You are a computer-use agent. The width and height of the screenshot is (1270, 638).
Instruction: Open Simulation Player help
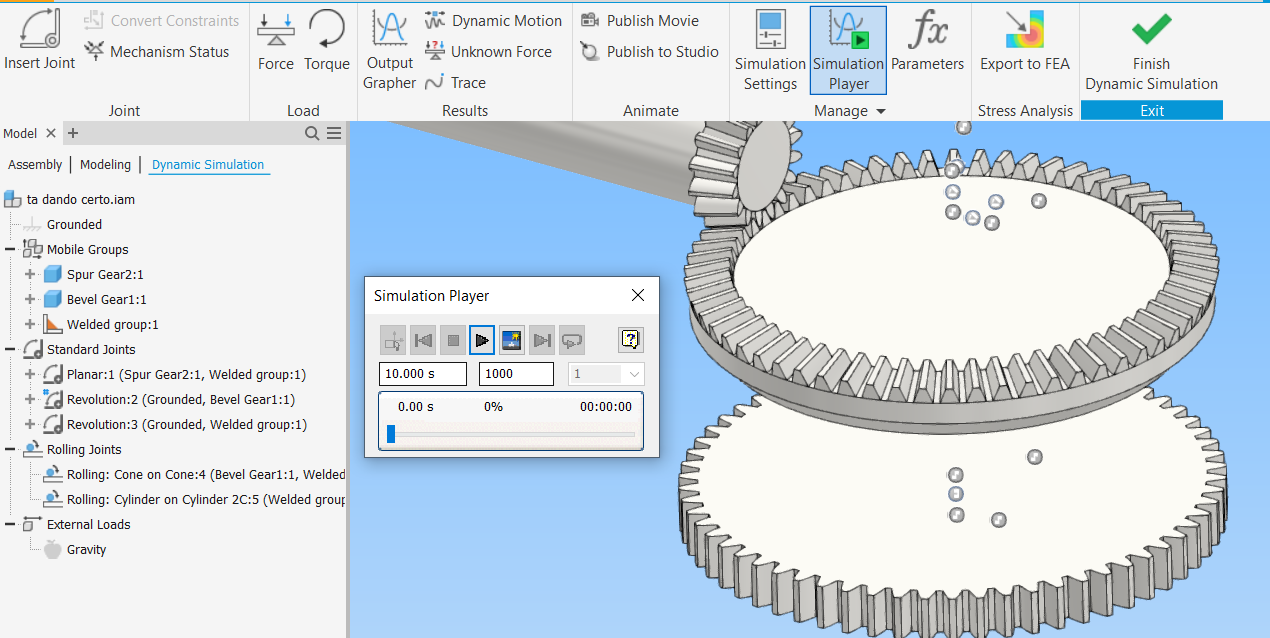point(631,340)
